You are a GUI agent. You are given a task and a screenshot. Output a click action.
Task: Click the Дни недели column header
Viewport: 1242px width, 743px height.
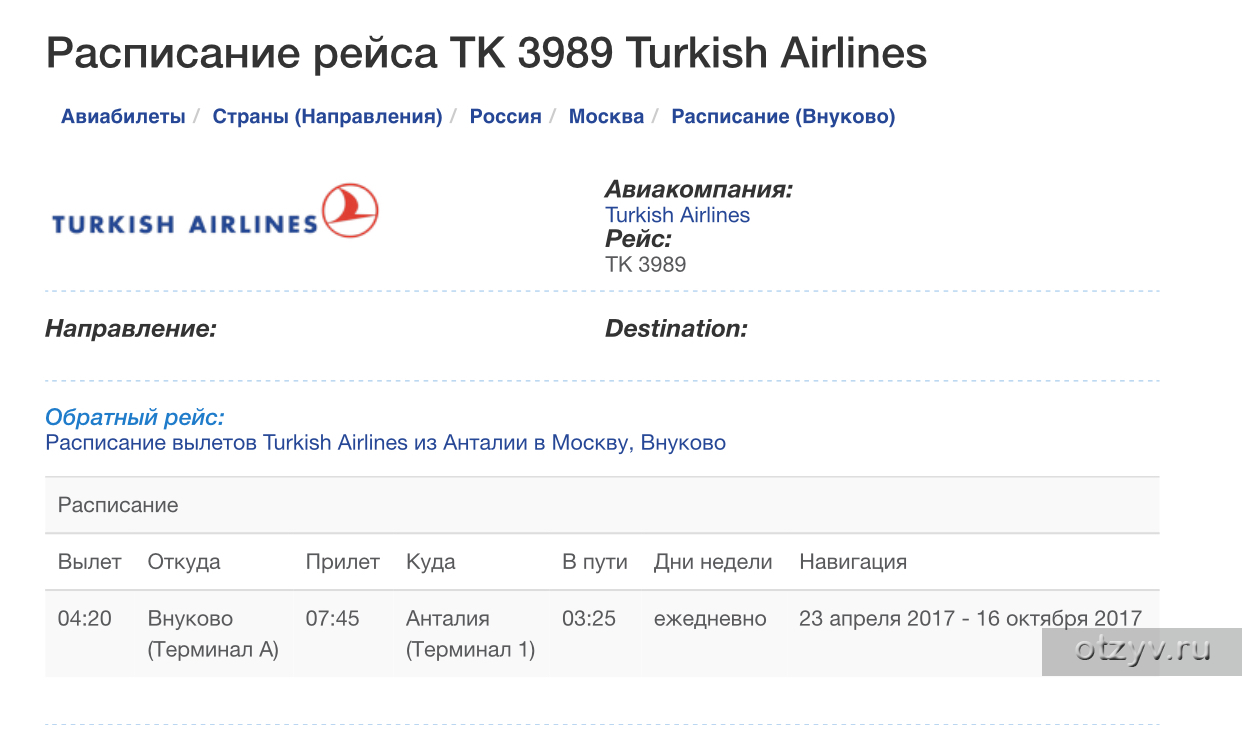click(x=713, y=562)
